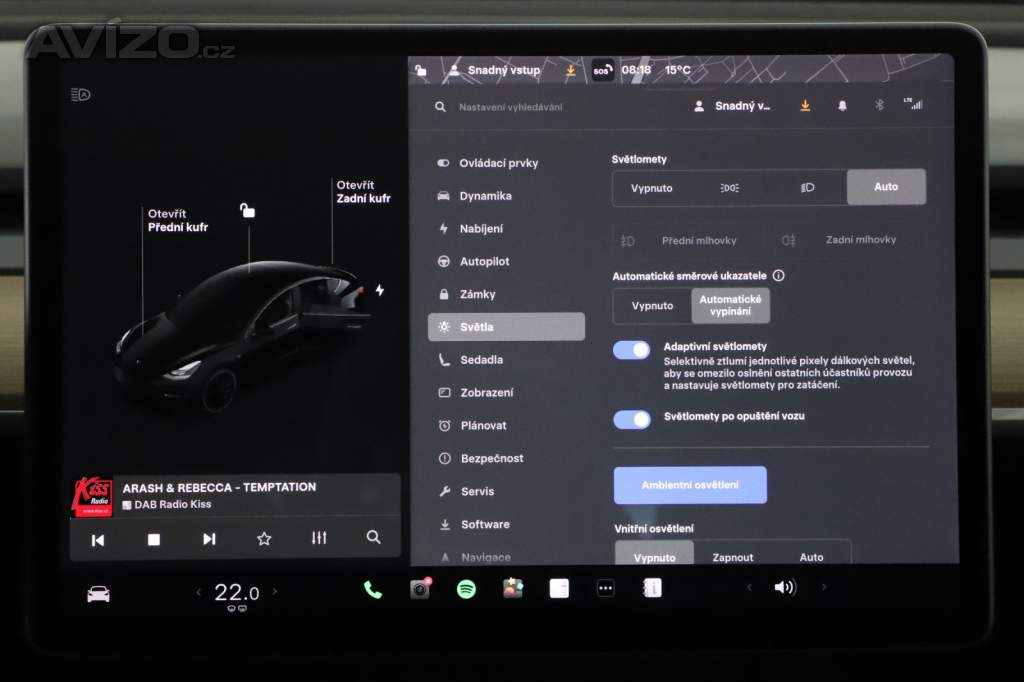The image size is (1024, 682).
Task: Launch Spotify from the bottom dock
Action: 466,589
